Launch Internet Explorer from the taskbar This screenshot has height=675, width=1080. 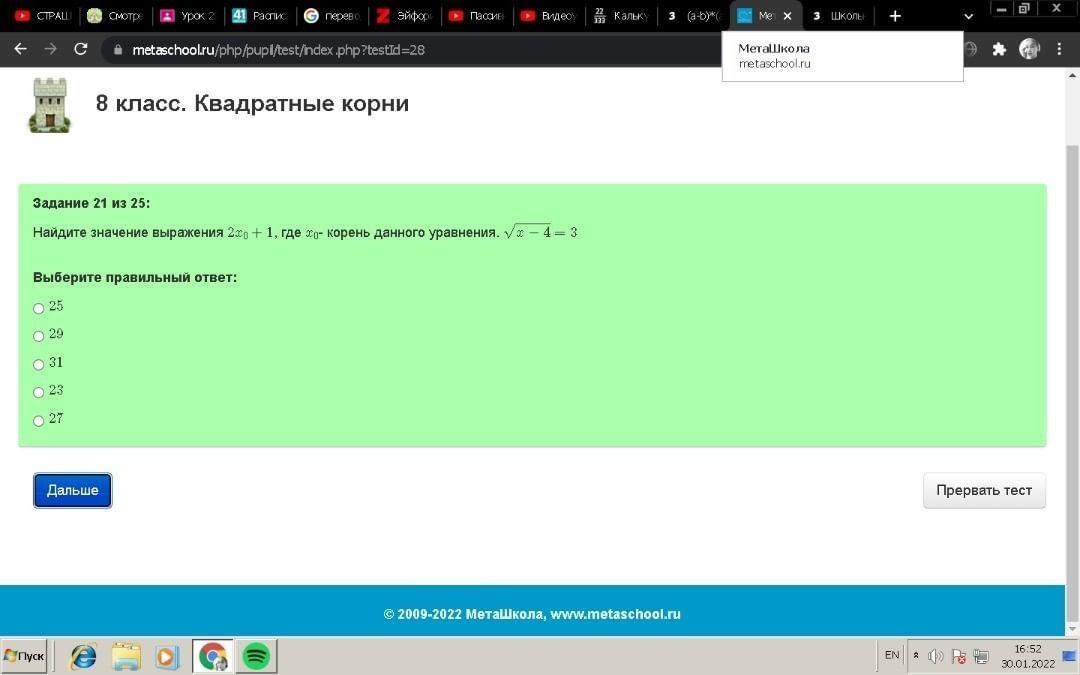pyautogui.click(x=83, y=656)
